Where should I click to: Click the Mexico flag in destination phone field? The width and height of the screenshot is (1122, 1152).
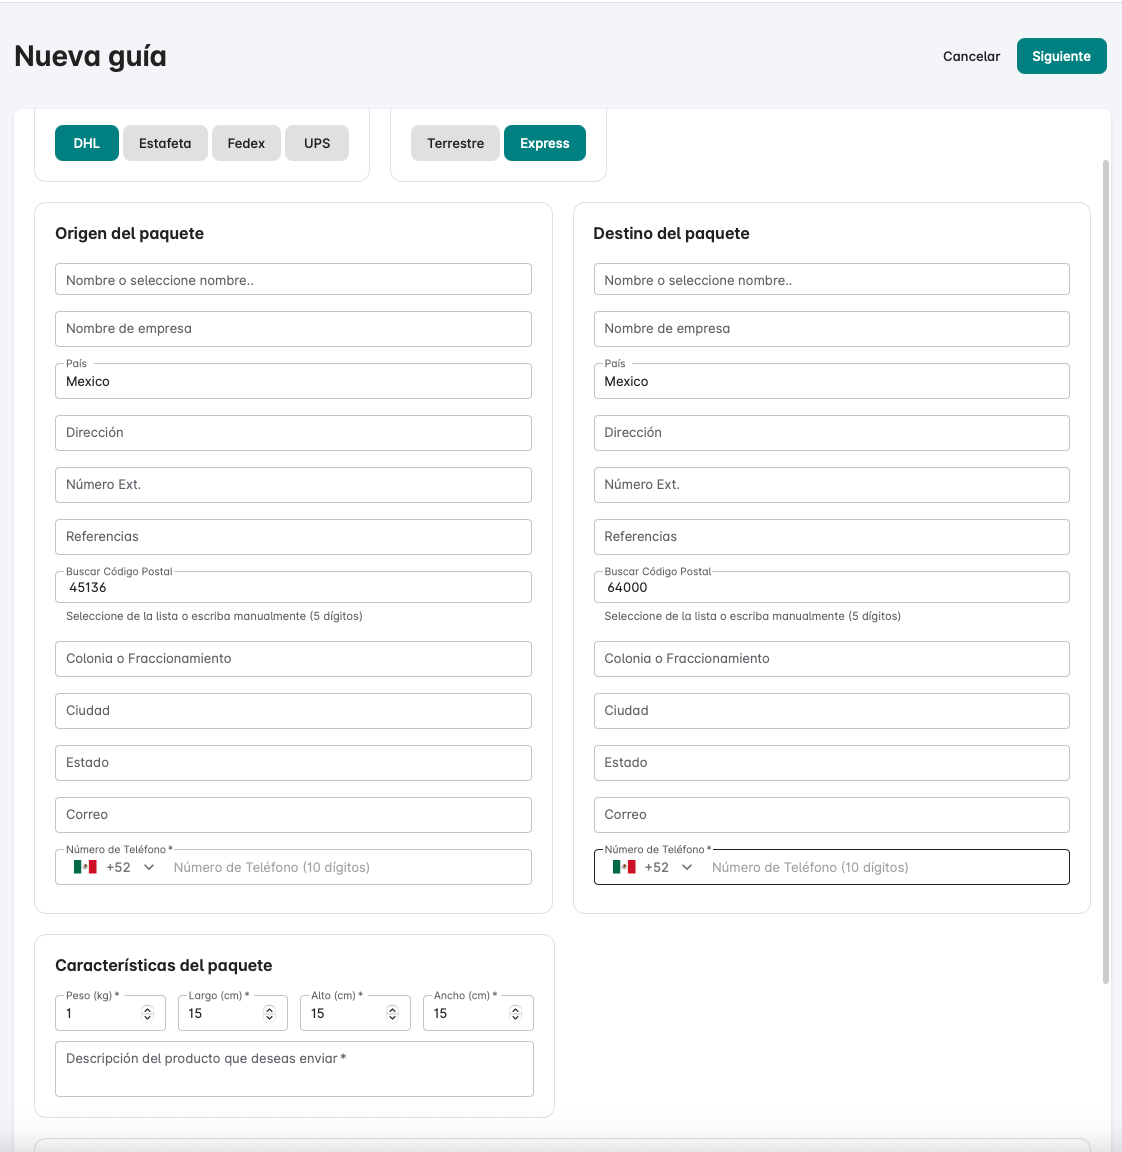click(624, 867)
